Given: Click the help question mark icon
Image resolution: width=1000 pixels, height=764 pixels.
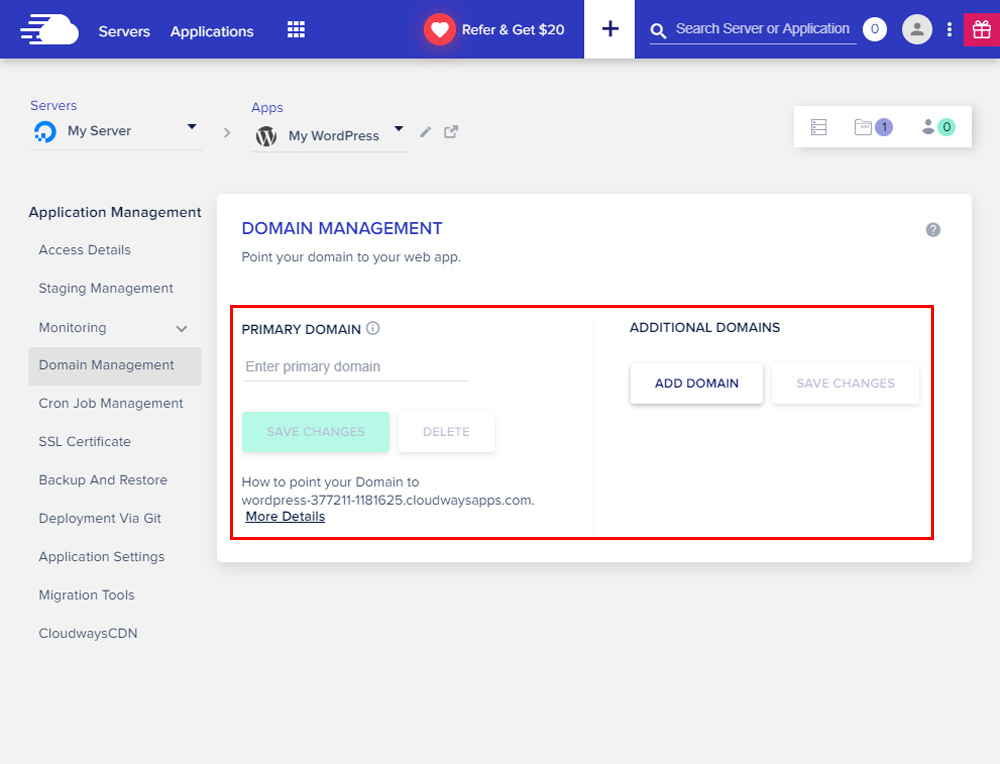Looking at the screenshot, I should point(933,230).
